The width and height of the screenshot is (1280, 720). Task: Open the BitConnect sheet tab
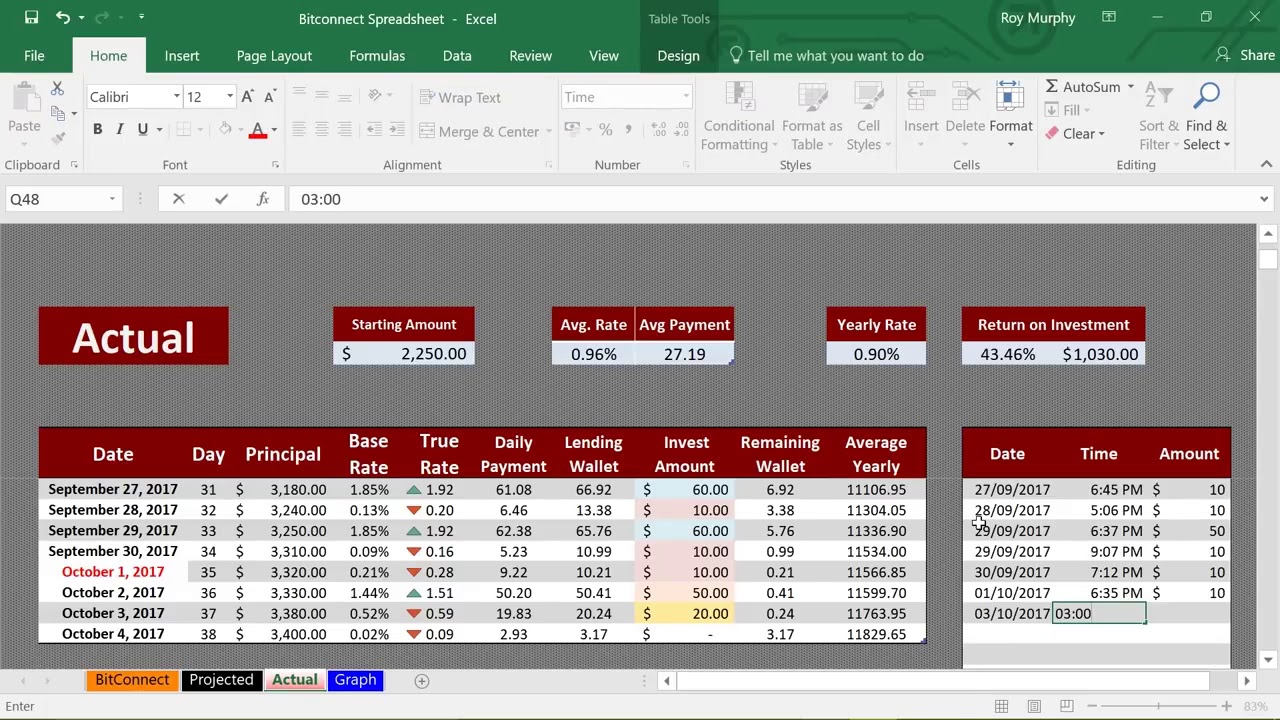tap(132, 680)
